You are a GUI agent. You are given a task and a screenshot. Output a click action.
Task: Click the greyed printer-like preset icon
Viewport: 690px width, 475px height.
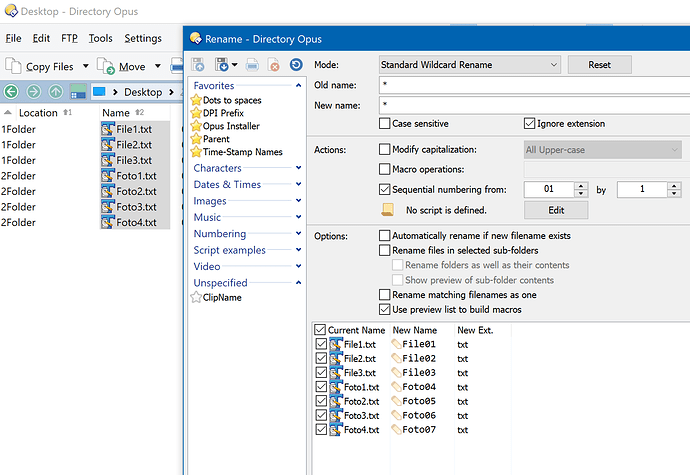pyautogui.click(x=252, y=65)
